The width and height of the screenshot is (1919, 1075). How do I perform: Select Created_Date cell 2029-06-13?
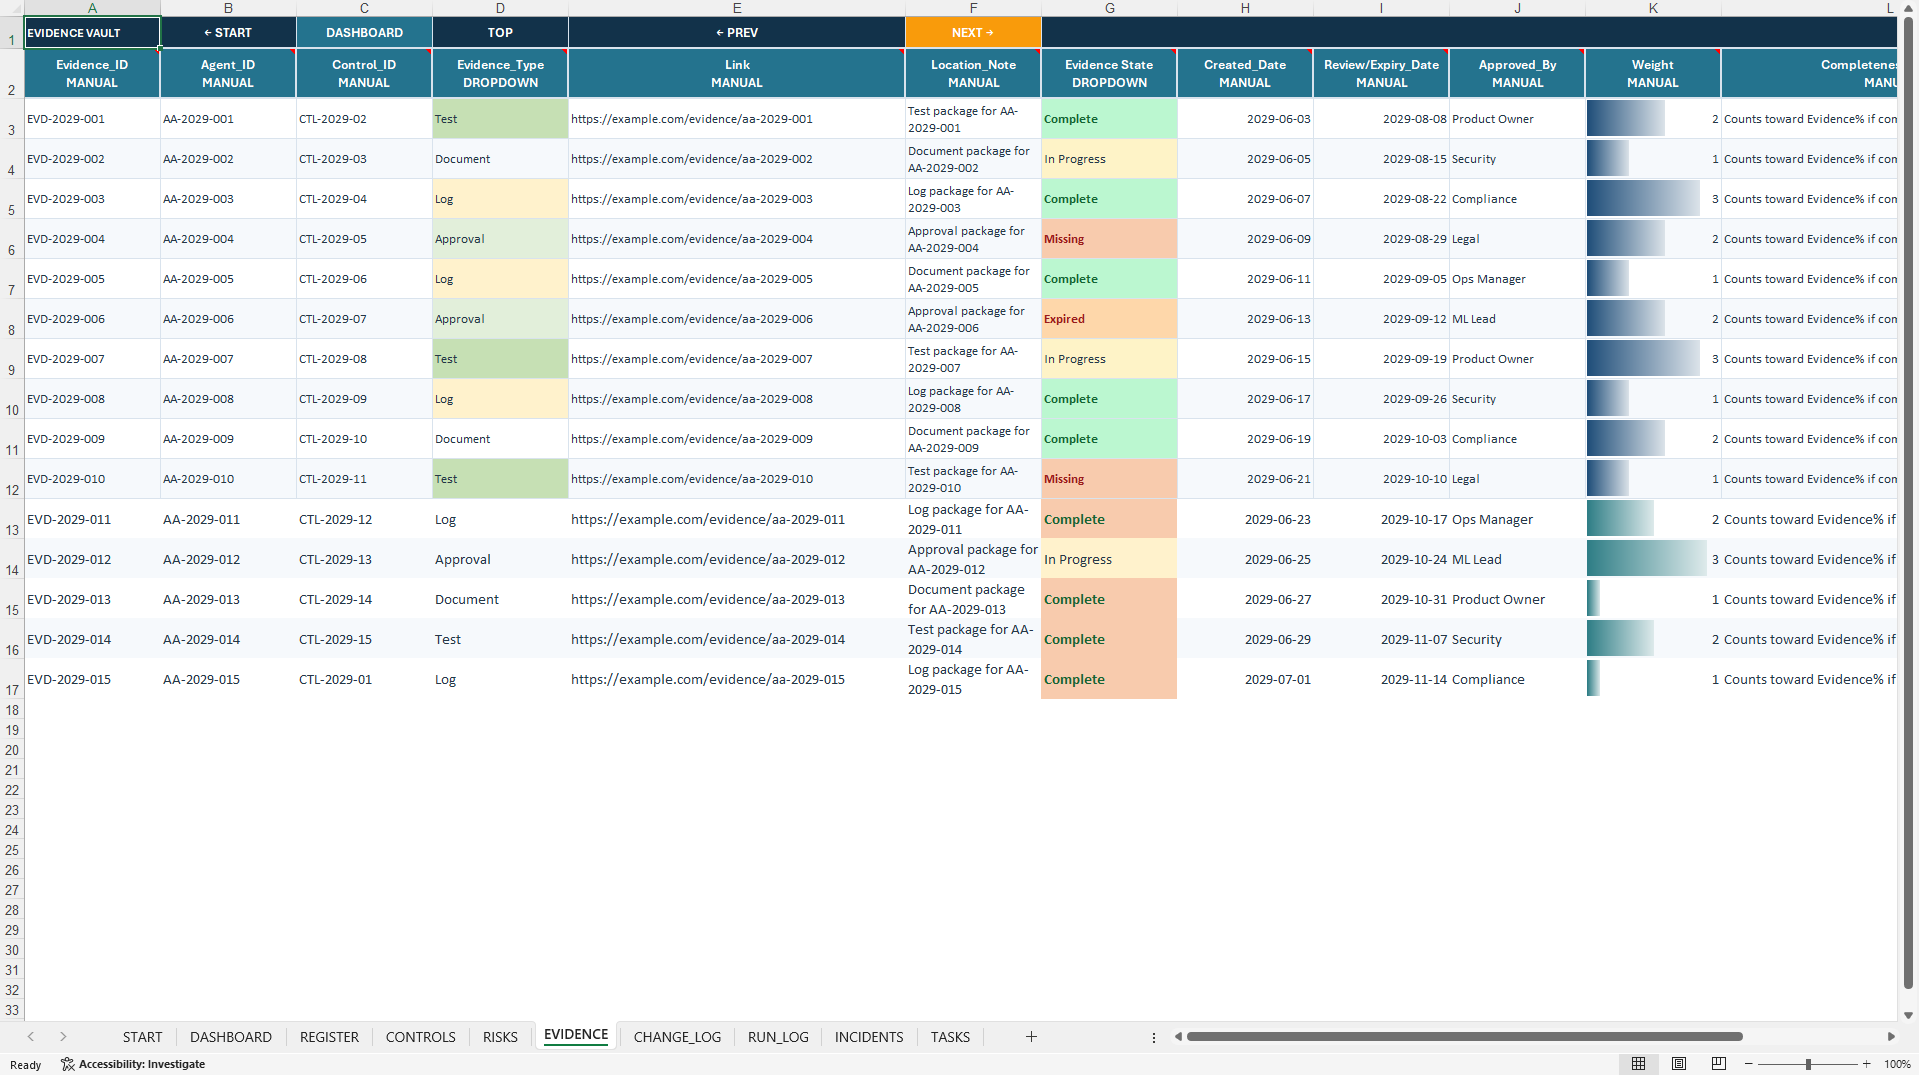coord(1245,319)
